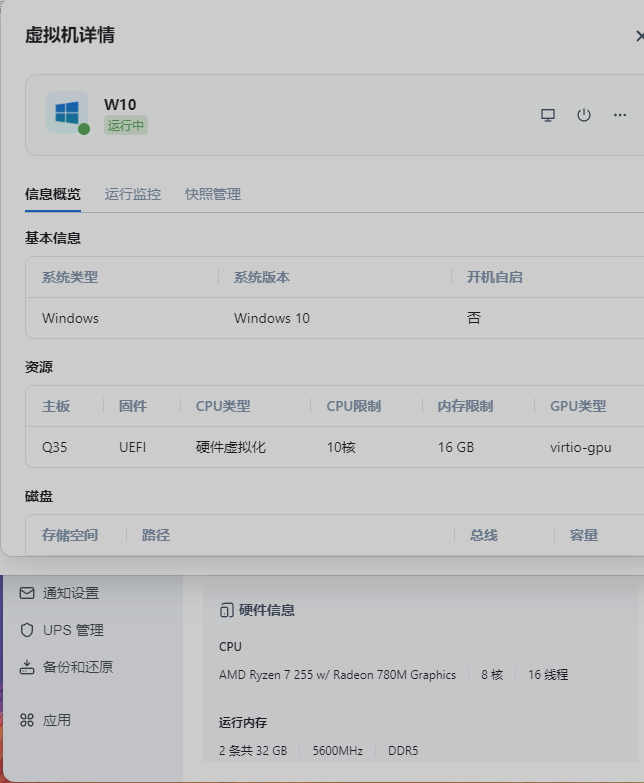Click the CPU限制 column header

pos(354,406)
